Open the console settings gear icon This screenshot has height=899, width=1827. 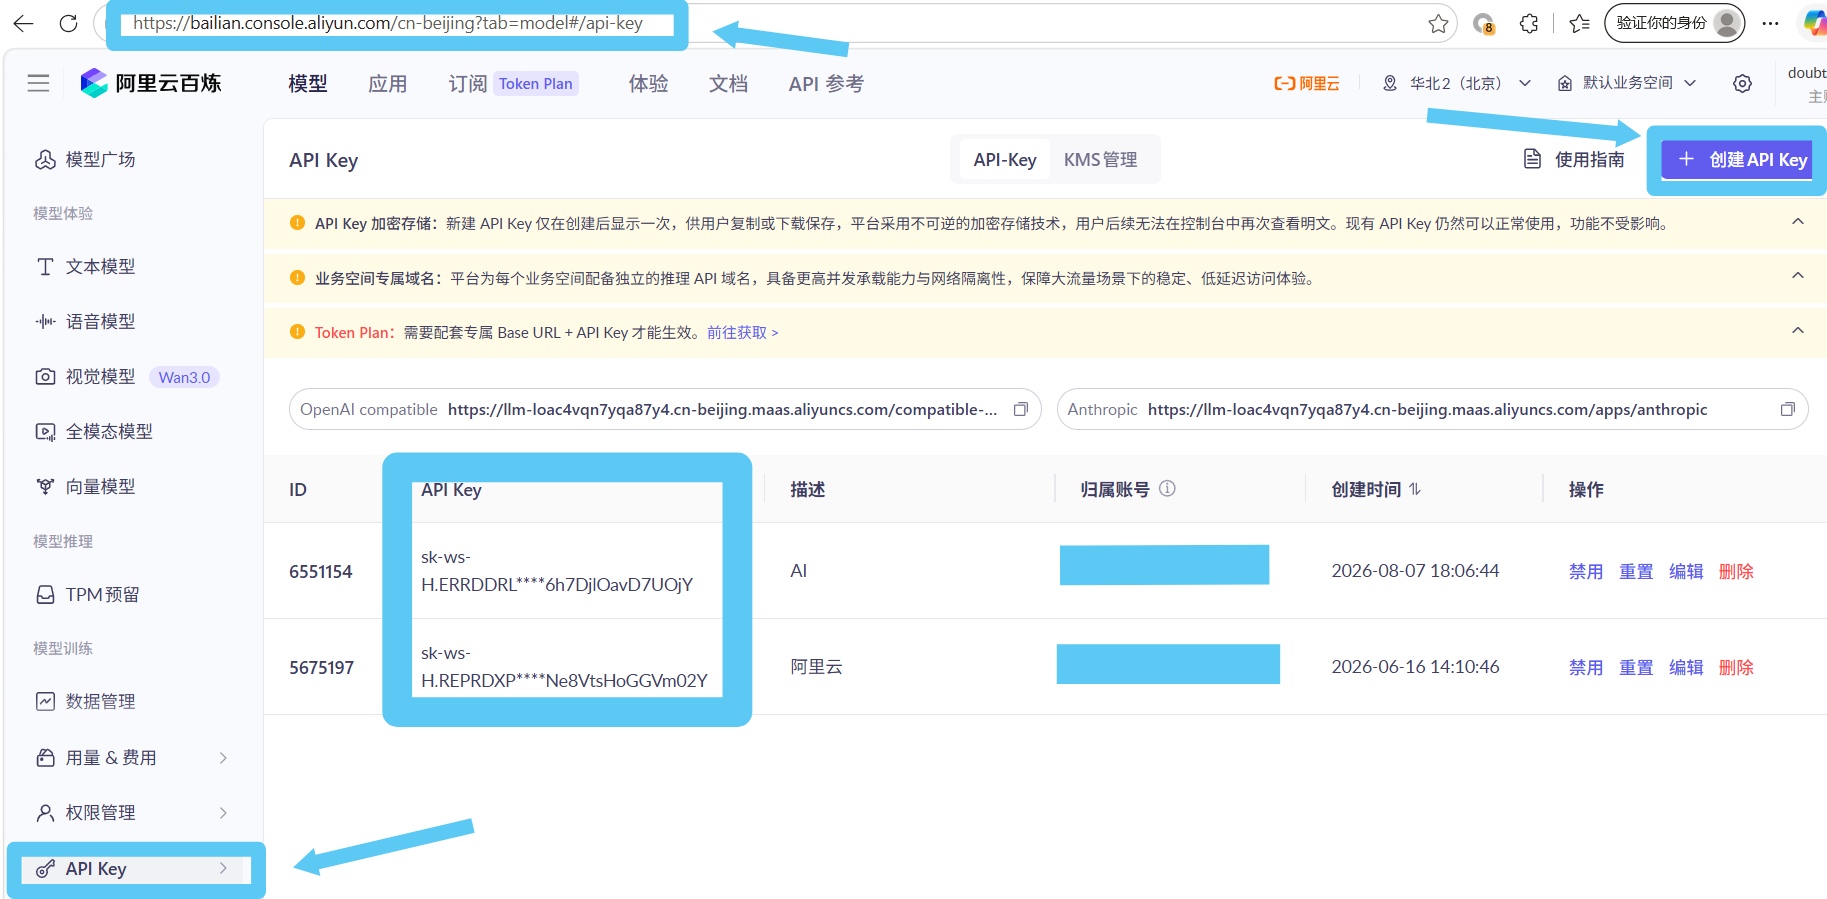click(1742, 83)
